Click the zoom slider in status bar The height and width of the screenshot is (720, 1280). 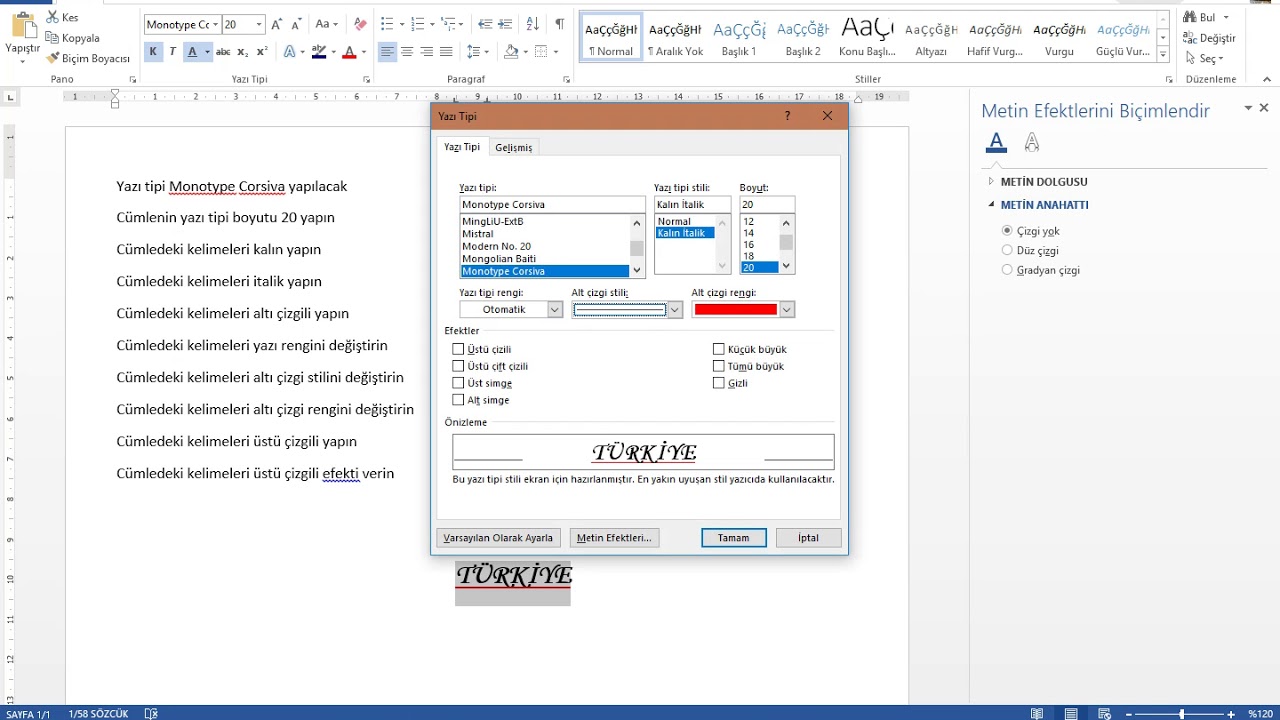pyautogui.click(x=1182, y=714)
